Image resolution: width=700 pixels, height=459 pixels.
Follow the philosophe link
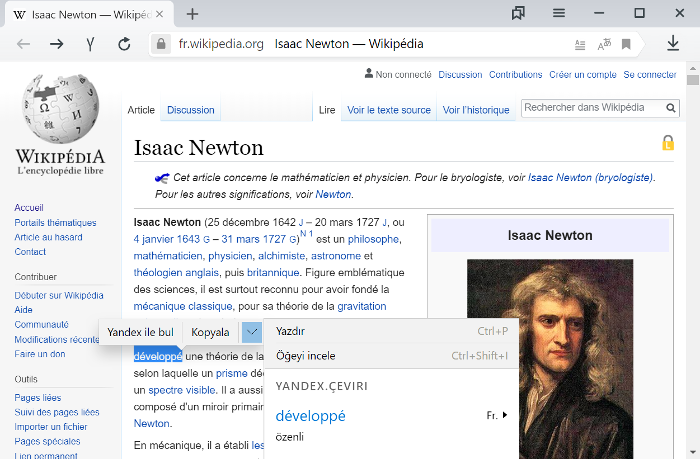(x=373, y=239)
